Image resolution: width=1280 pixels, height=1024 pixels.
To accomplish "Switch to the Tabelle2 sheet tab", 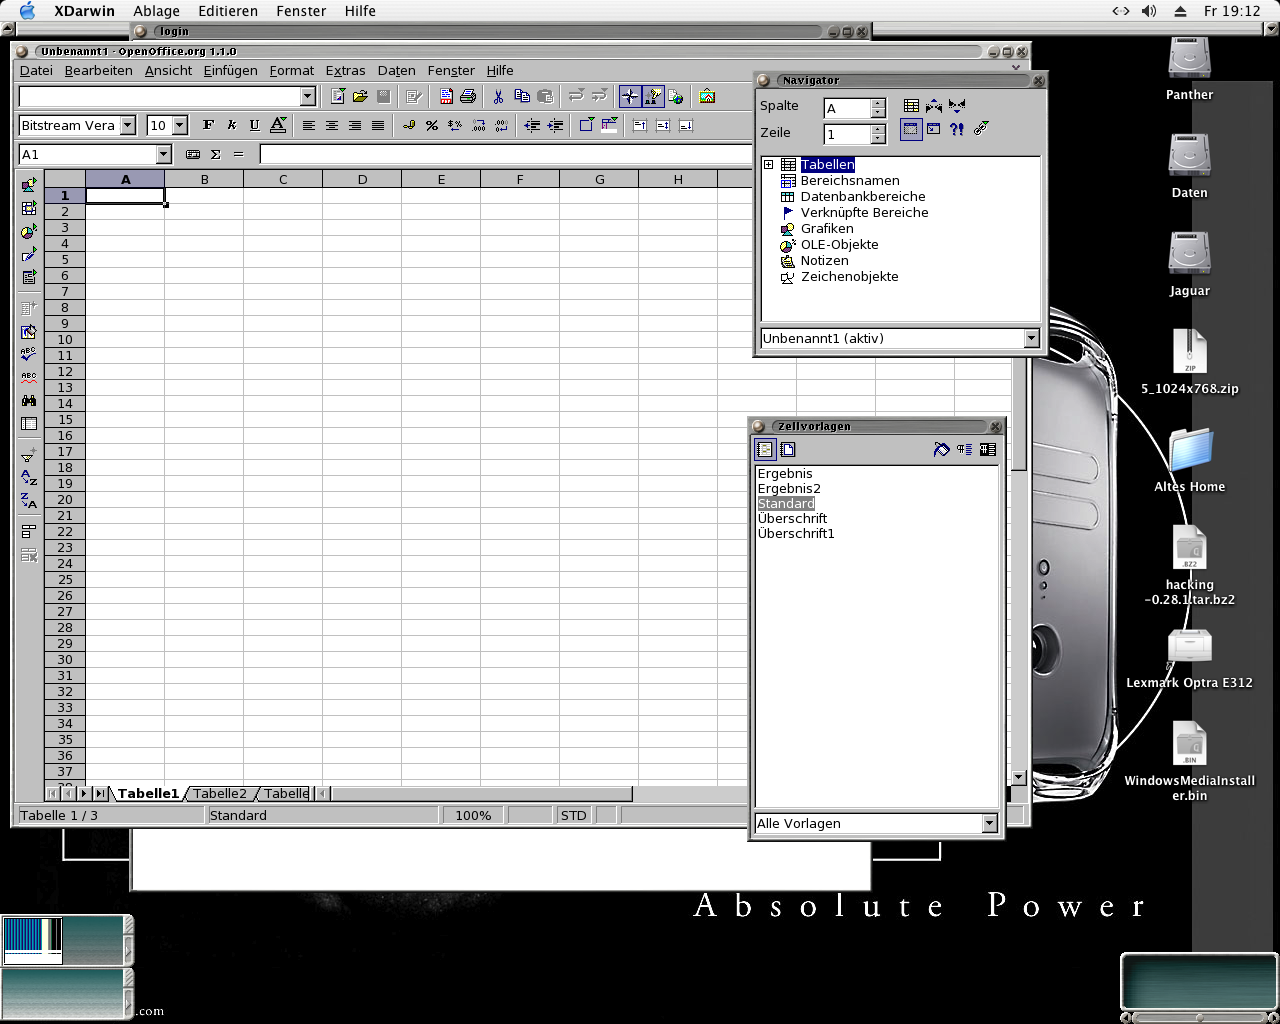I will (219, 794).
